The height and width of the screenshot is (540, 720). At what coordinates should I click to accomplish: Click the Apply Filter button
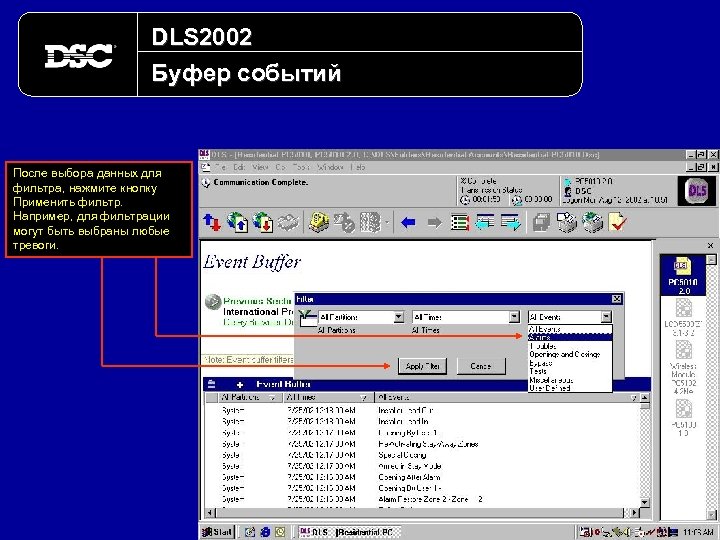click(422, 366)
